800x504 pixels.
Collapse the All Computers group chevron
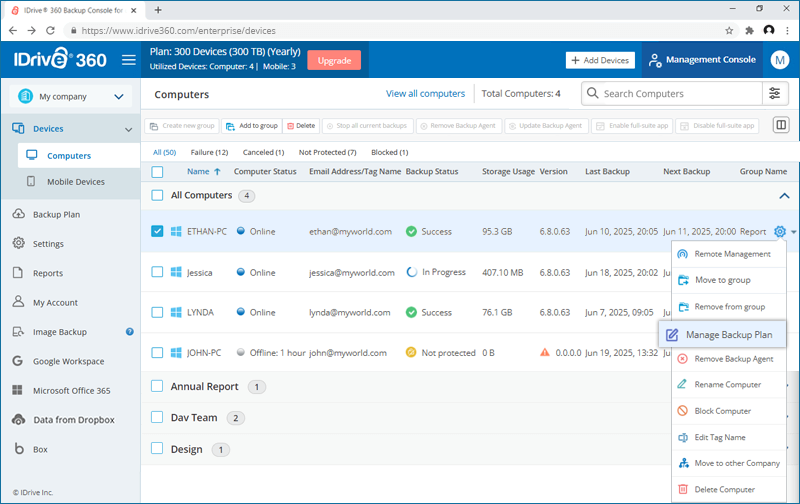tap(784, 196)
